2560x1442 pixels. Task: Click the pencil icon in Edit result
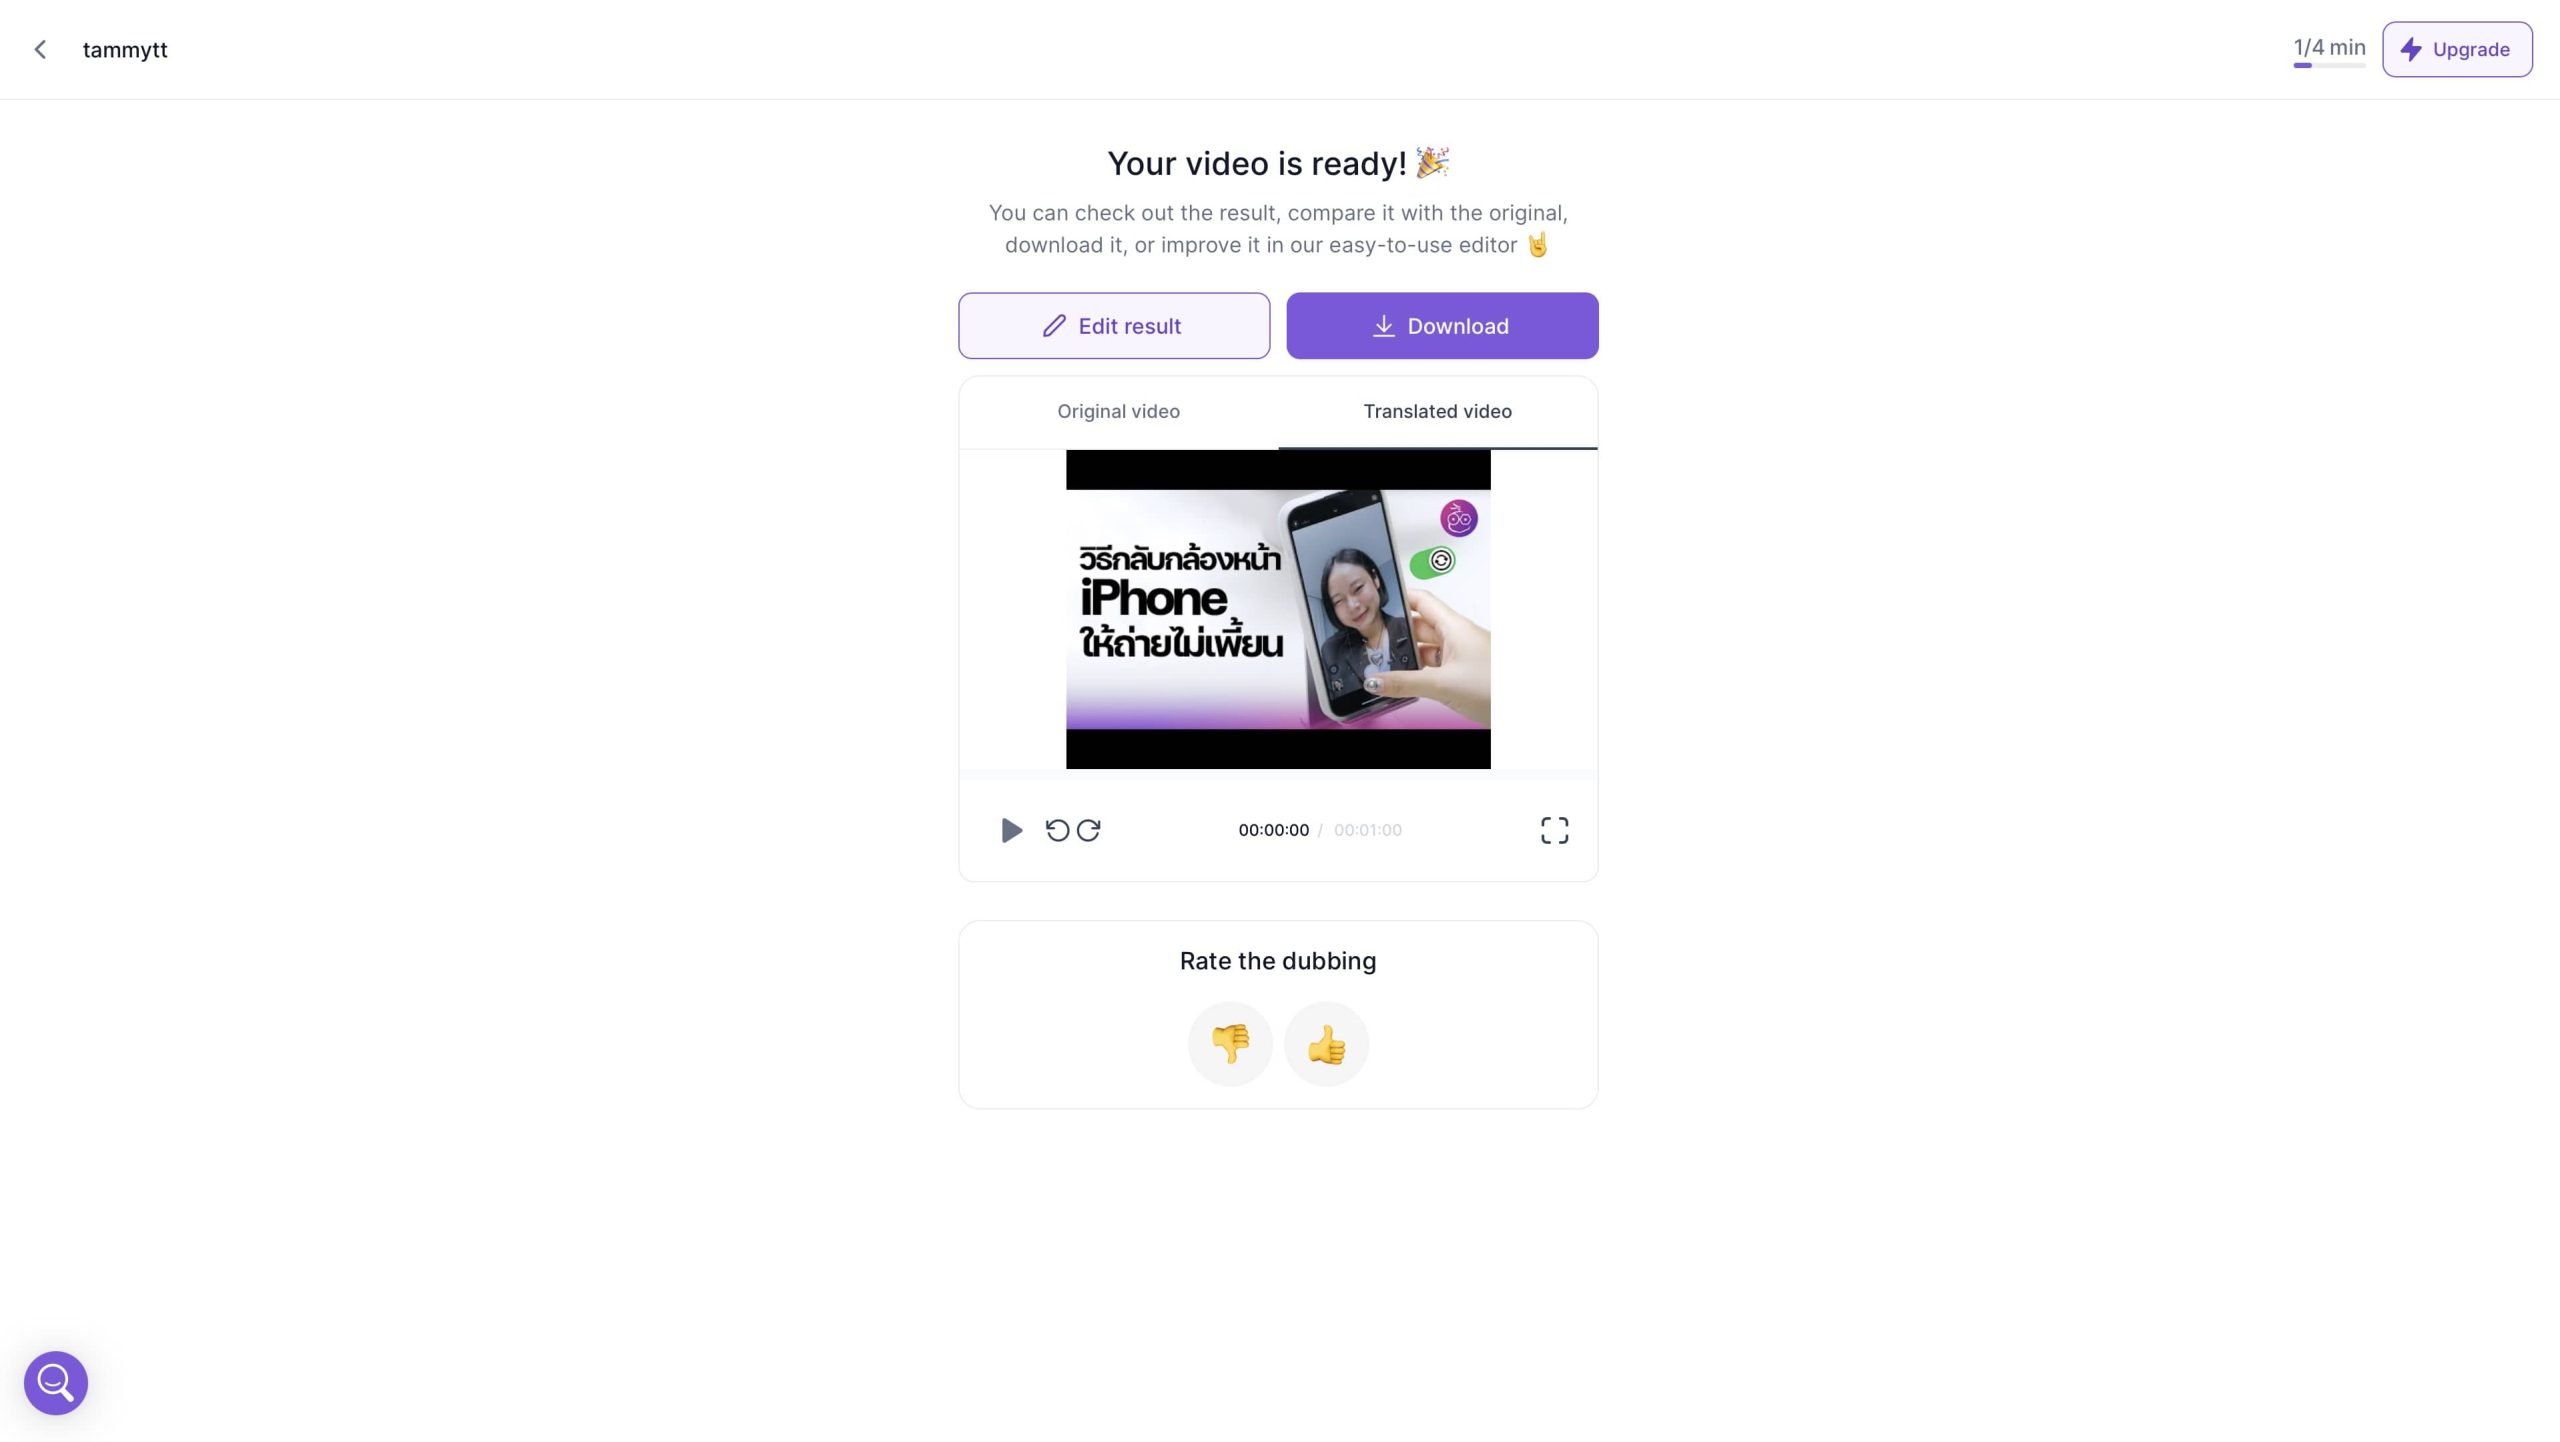1054,326
